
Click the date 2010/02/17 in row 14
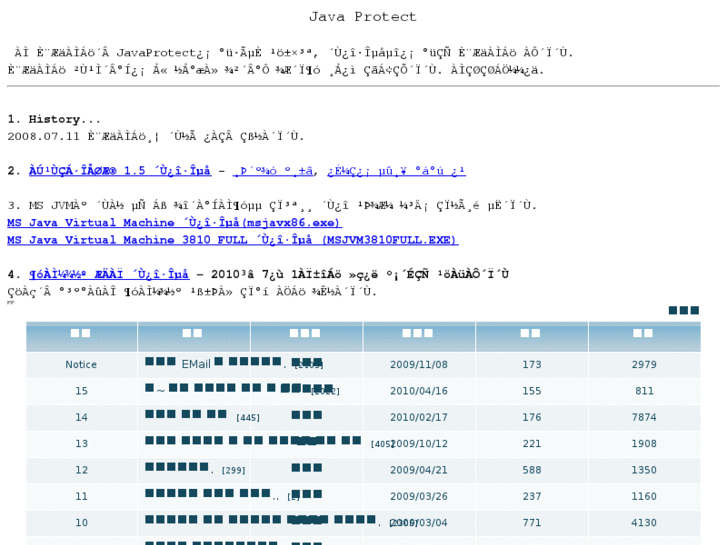click(419, 417)
